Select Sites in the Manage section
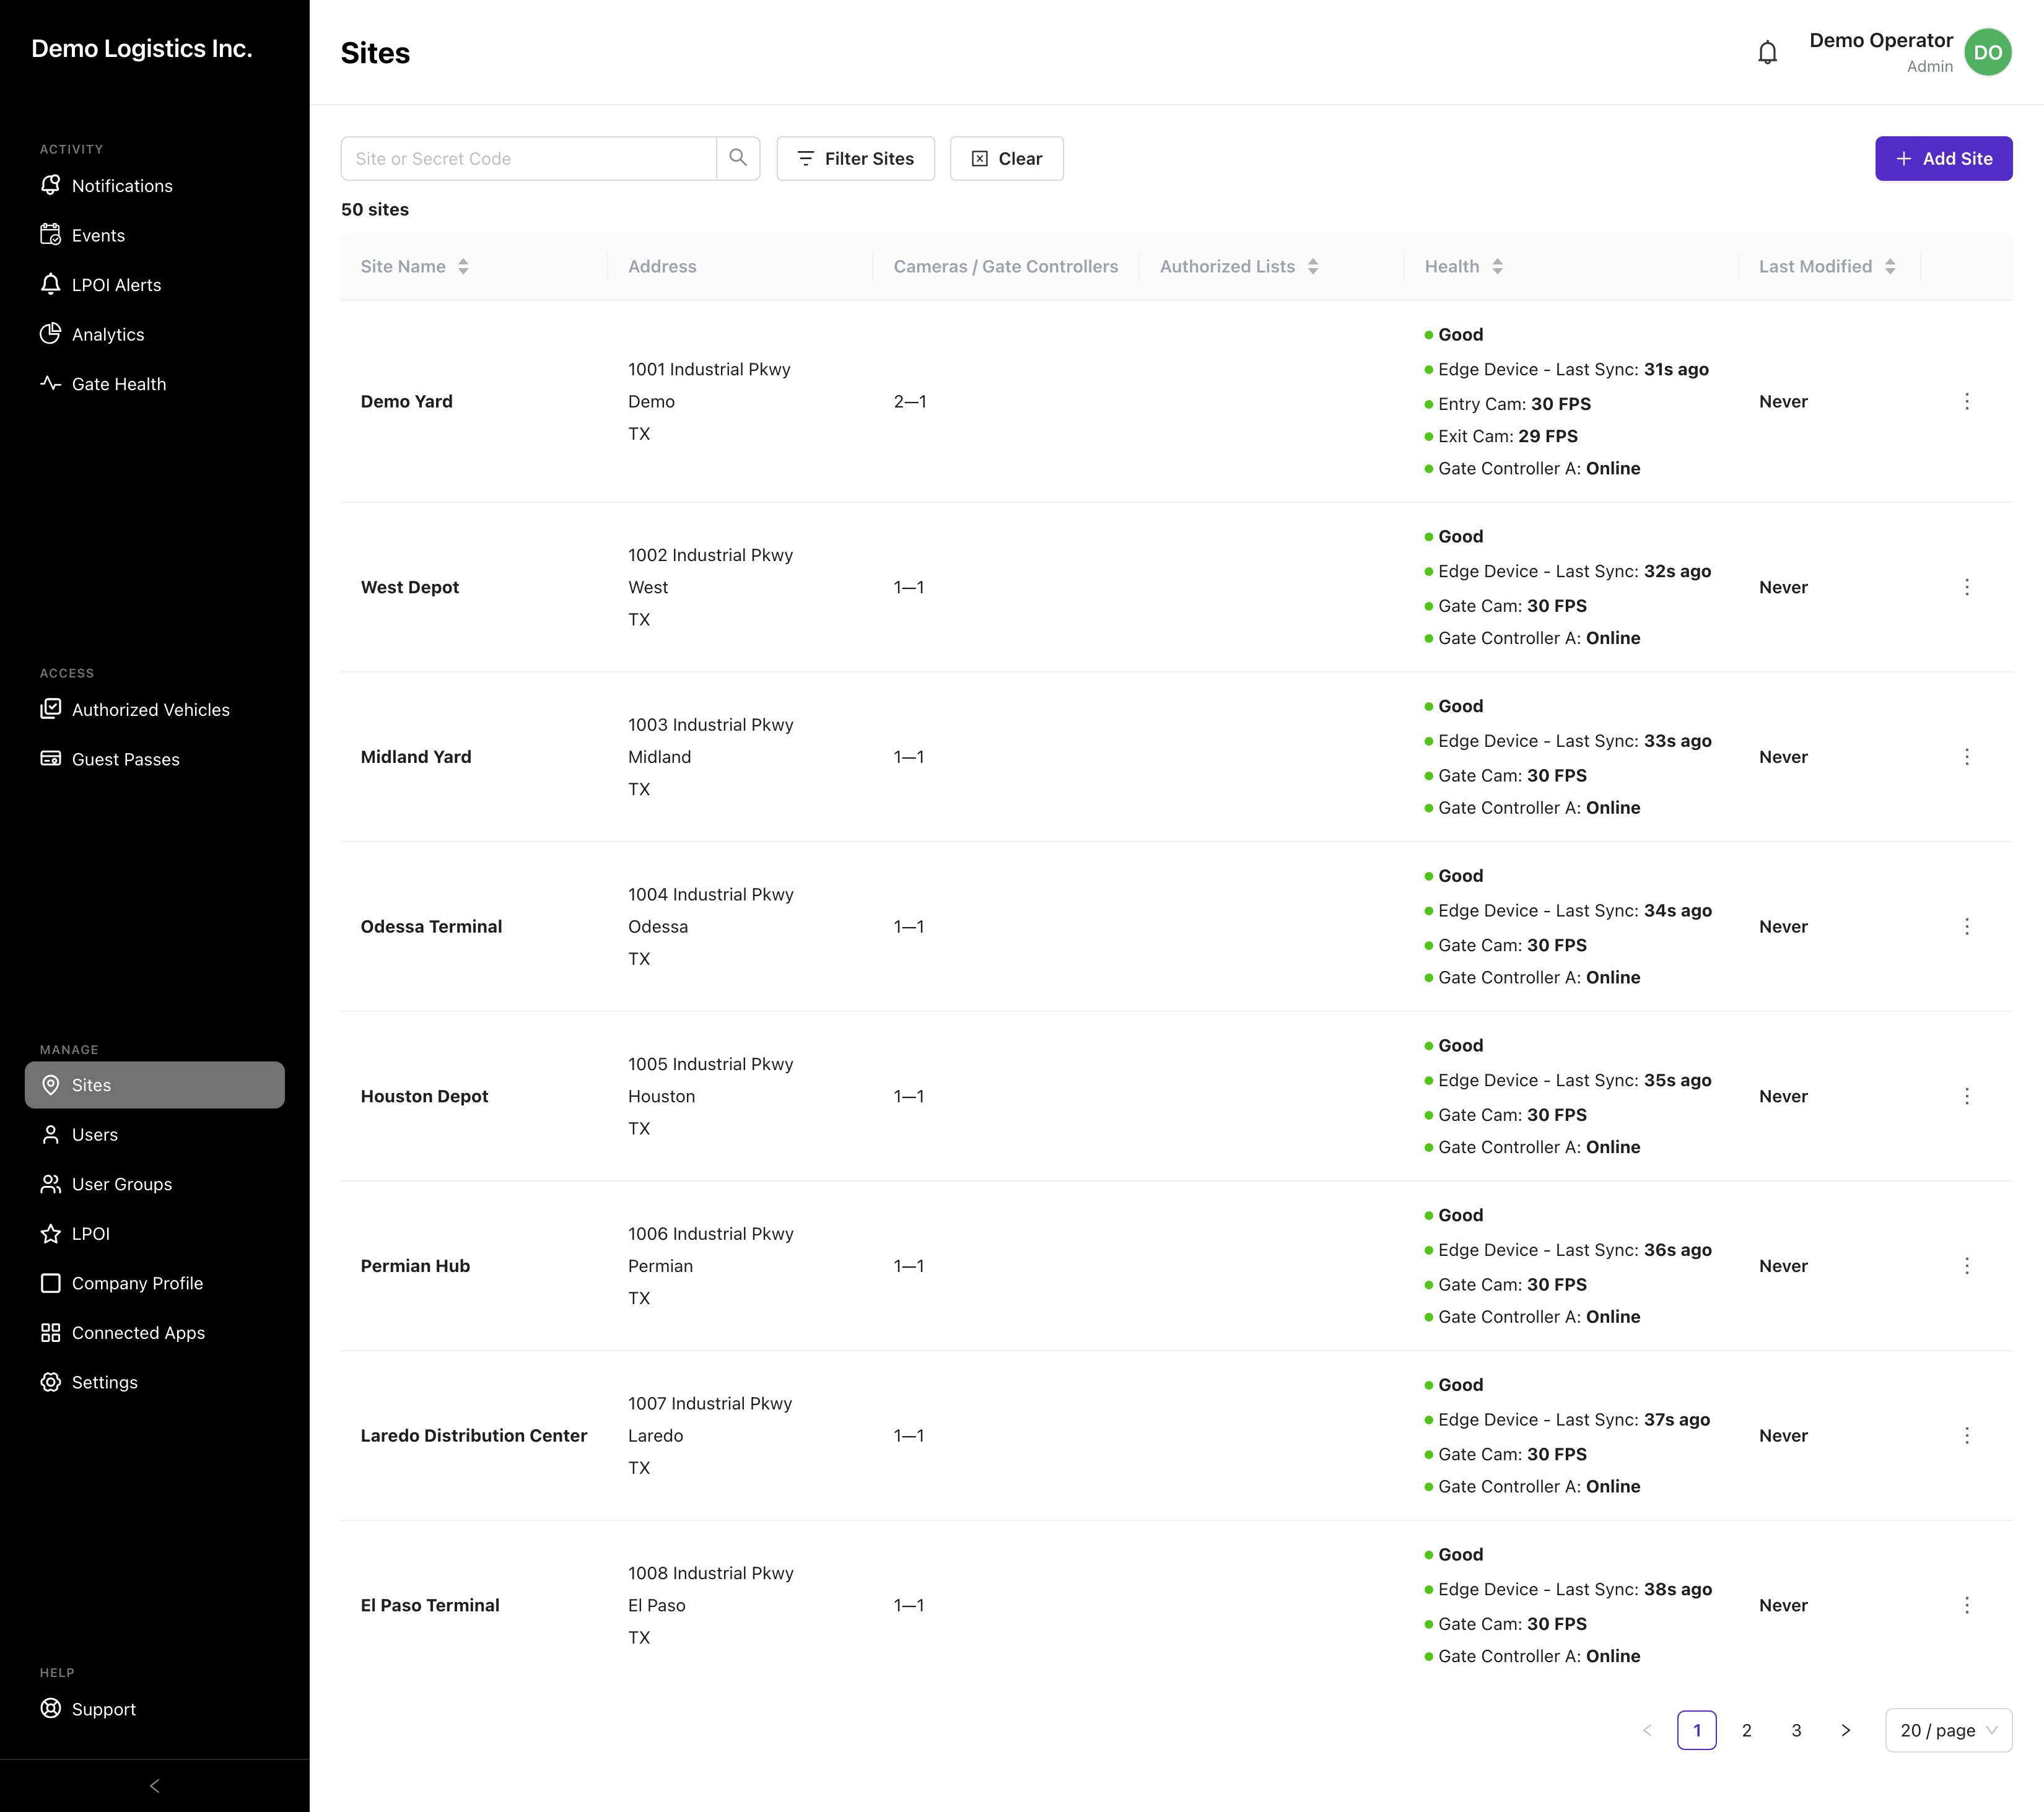Screen dimensions: 2044x1812 point(155,1085)
